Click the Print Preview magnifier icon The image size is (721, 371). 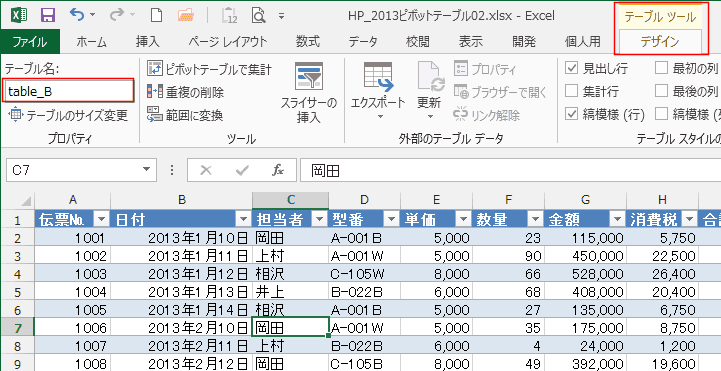259,15
